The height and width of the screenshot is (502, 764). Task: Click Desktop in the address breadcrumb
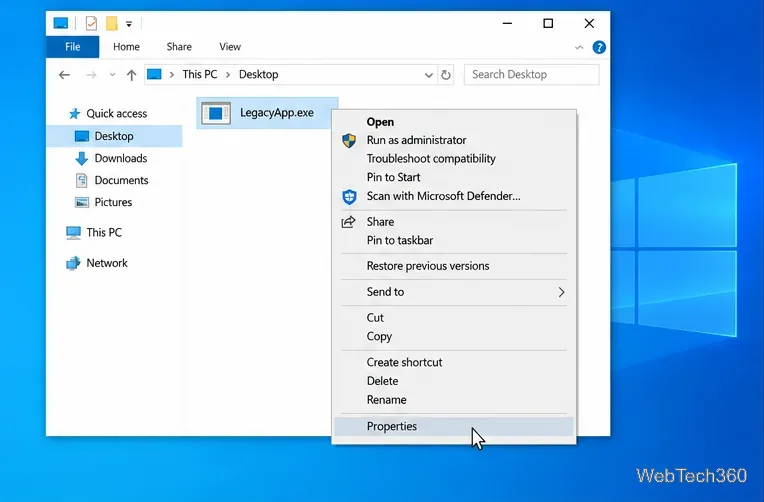pos(258,74)
